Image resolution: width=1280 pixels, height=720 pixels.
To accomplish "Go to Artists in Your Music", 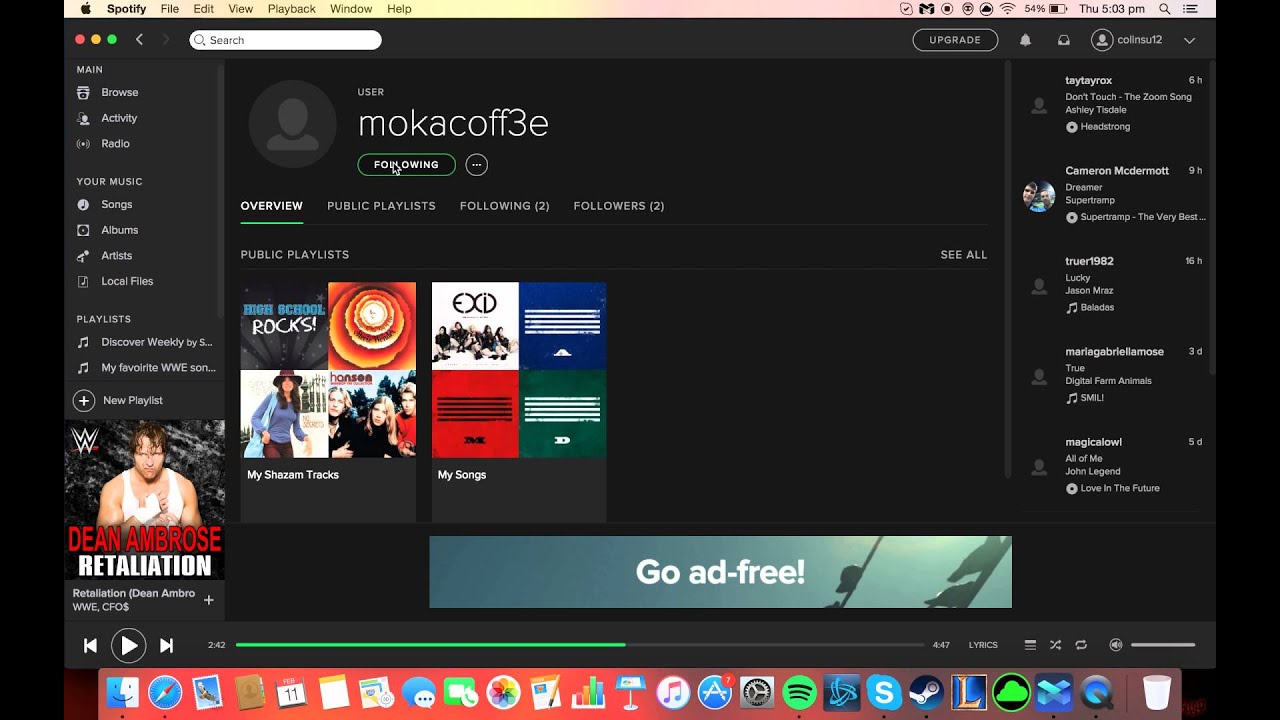I will pos(116,256).
